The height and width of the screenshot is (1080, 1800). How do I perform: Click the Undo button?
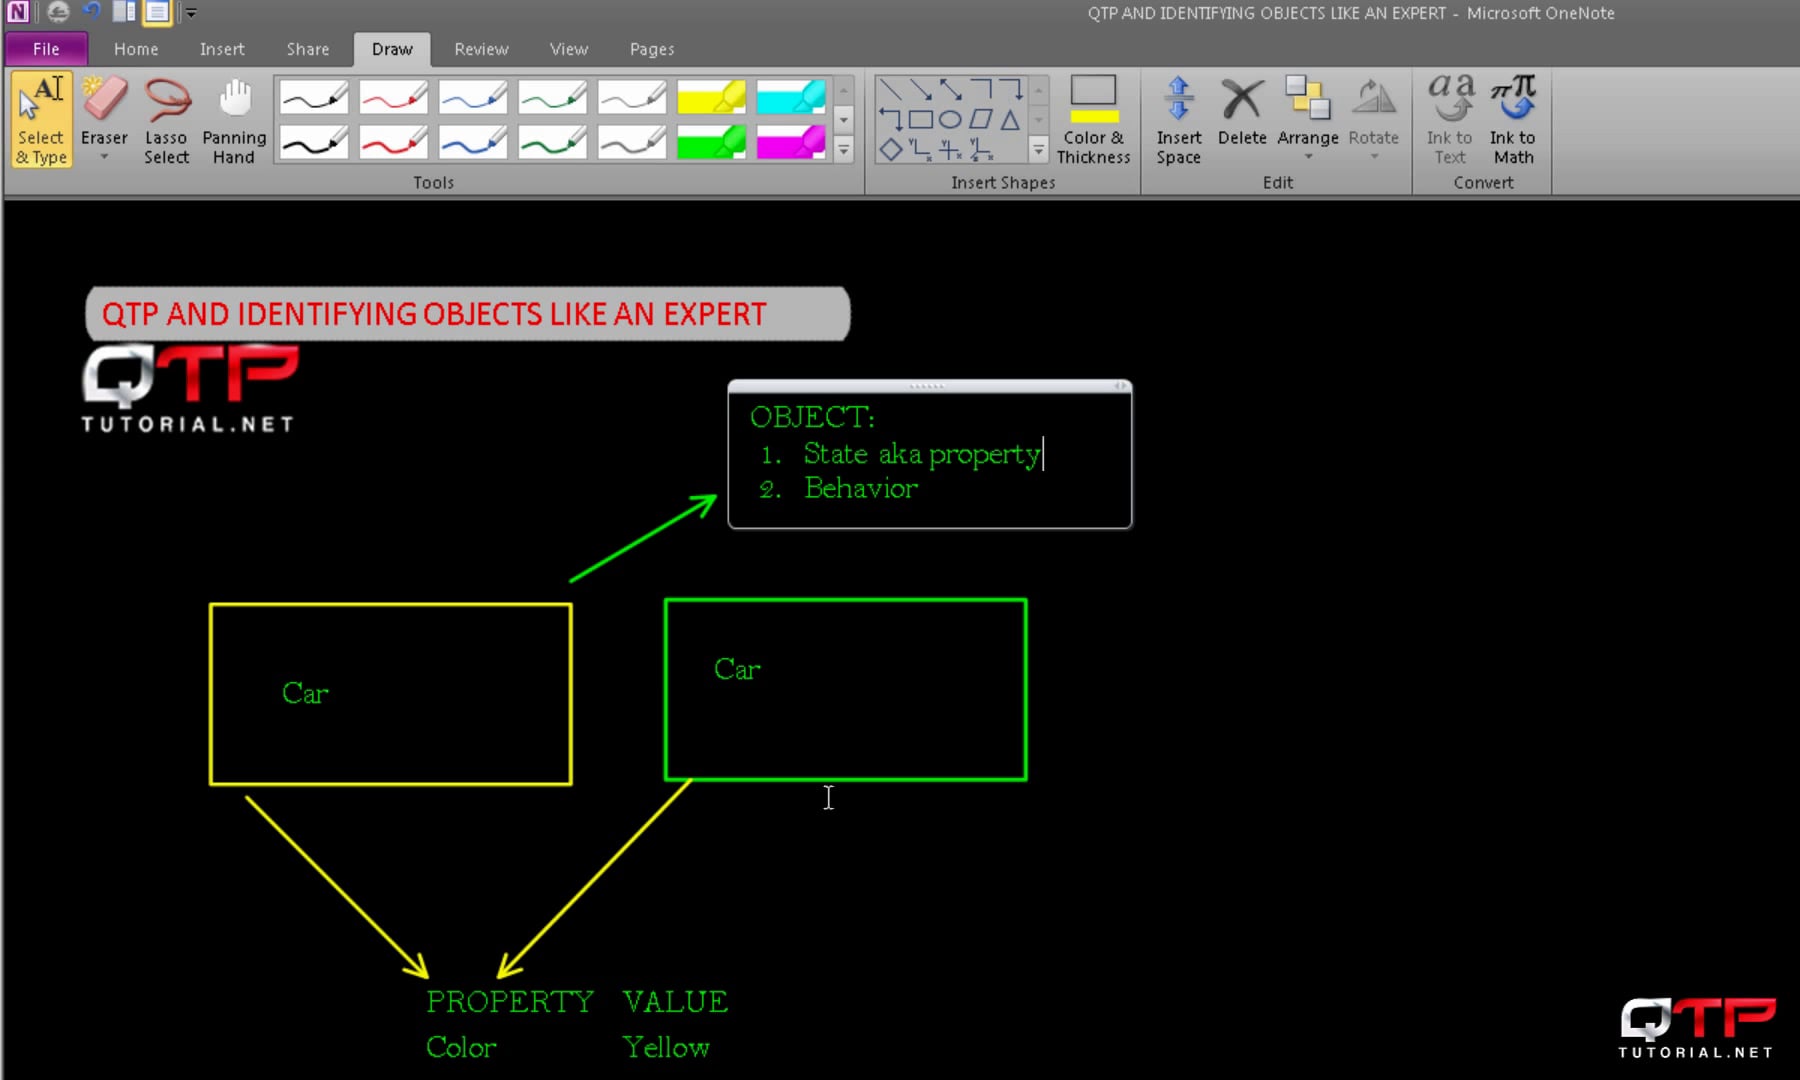point(91,12)
